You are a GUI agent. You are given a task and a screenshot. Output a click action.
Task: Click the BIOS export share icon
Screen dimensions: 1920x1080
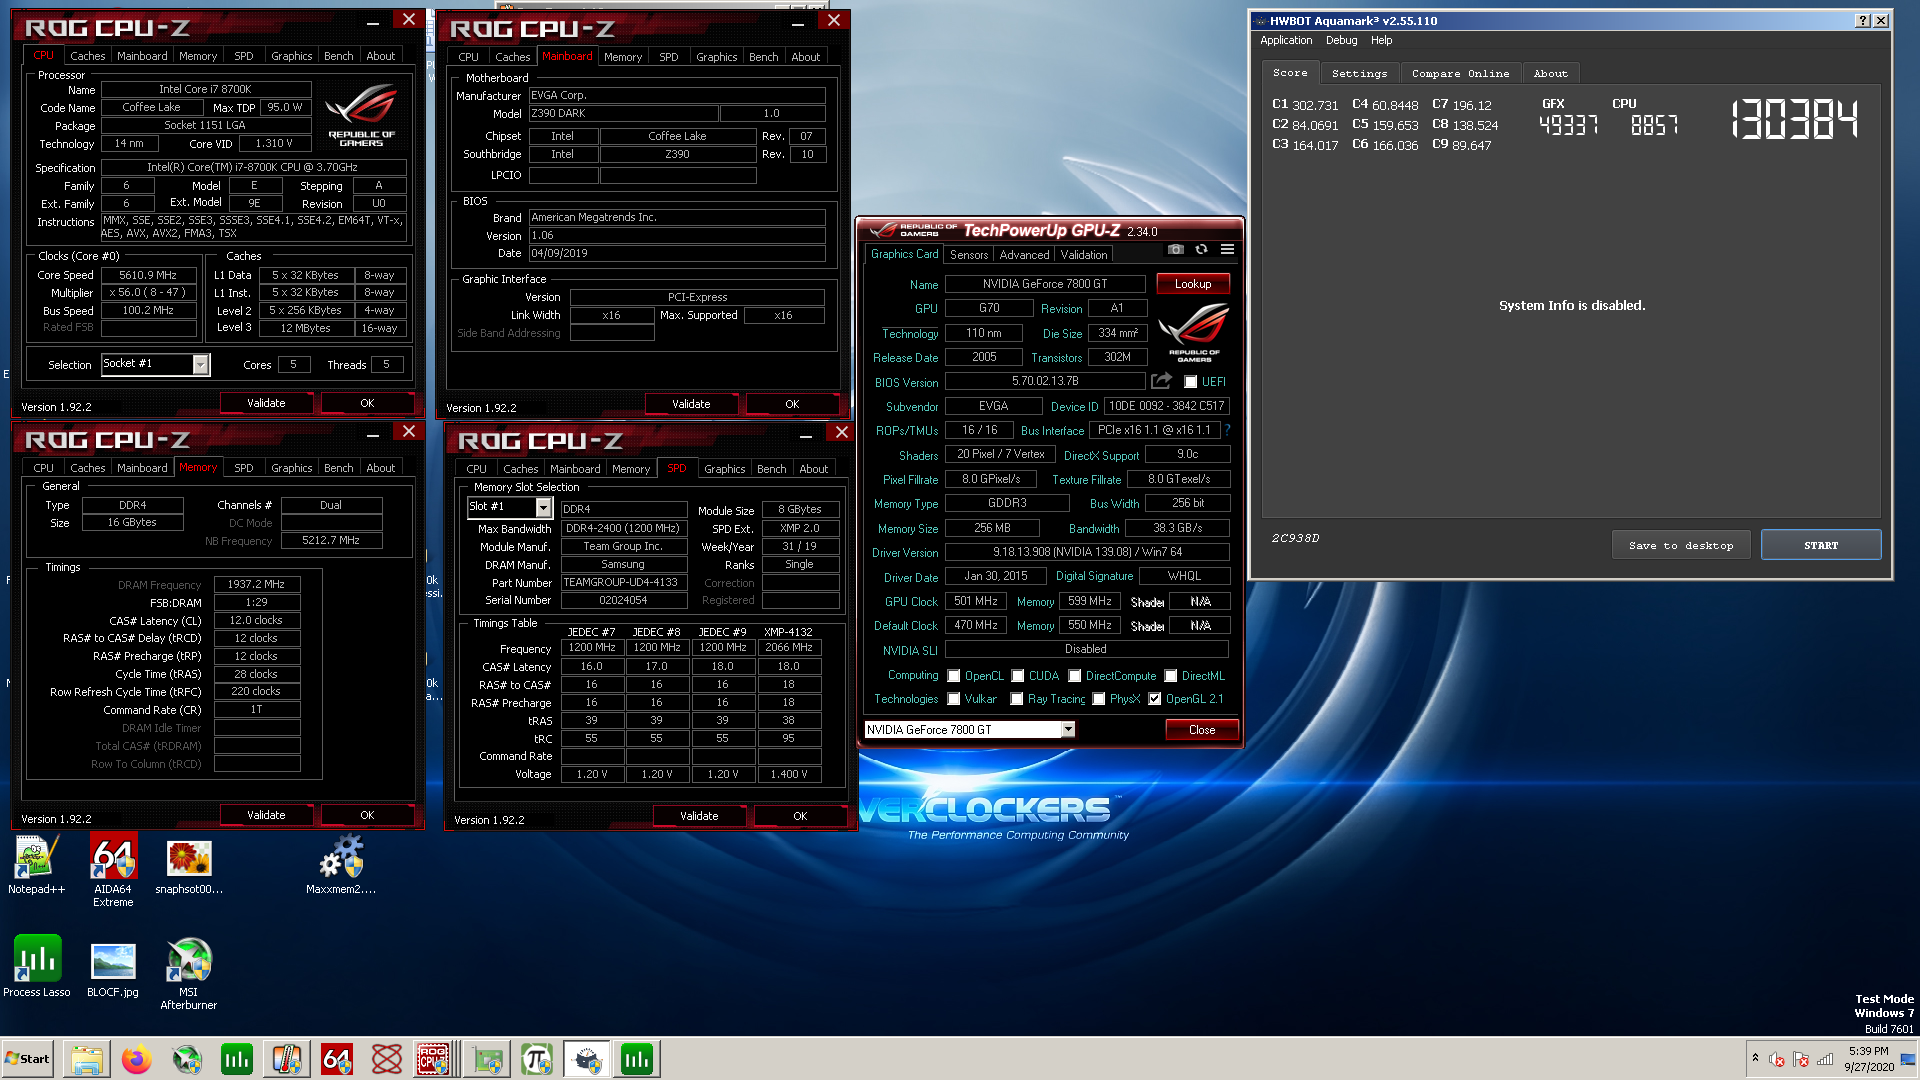pos(1161,381)
